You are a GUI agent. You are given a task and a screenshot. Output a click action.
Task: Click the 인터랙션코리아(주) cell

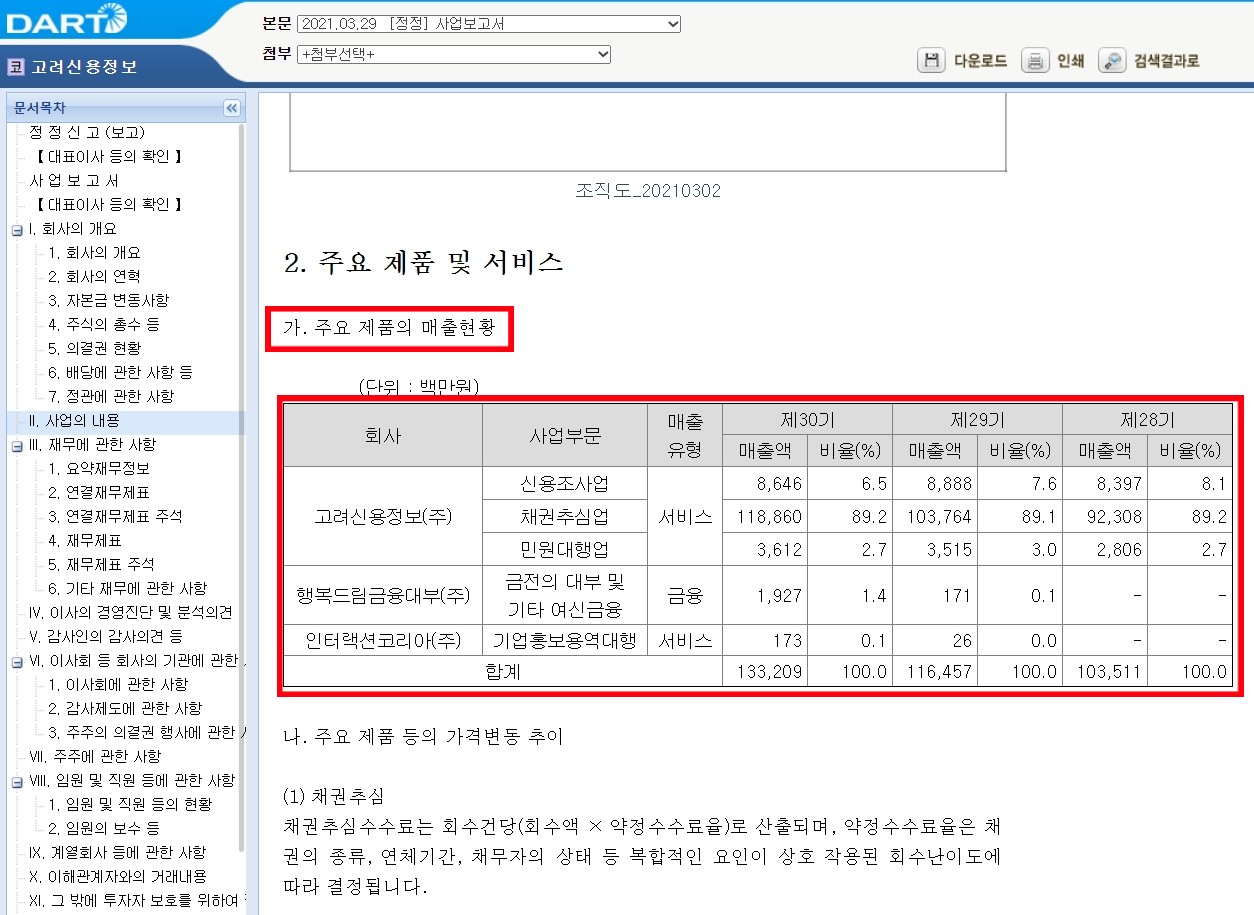coord(383,641)
